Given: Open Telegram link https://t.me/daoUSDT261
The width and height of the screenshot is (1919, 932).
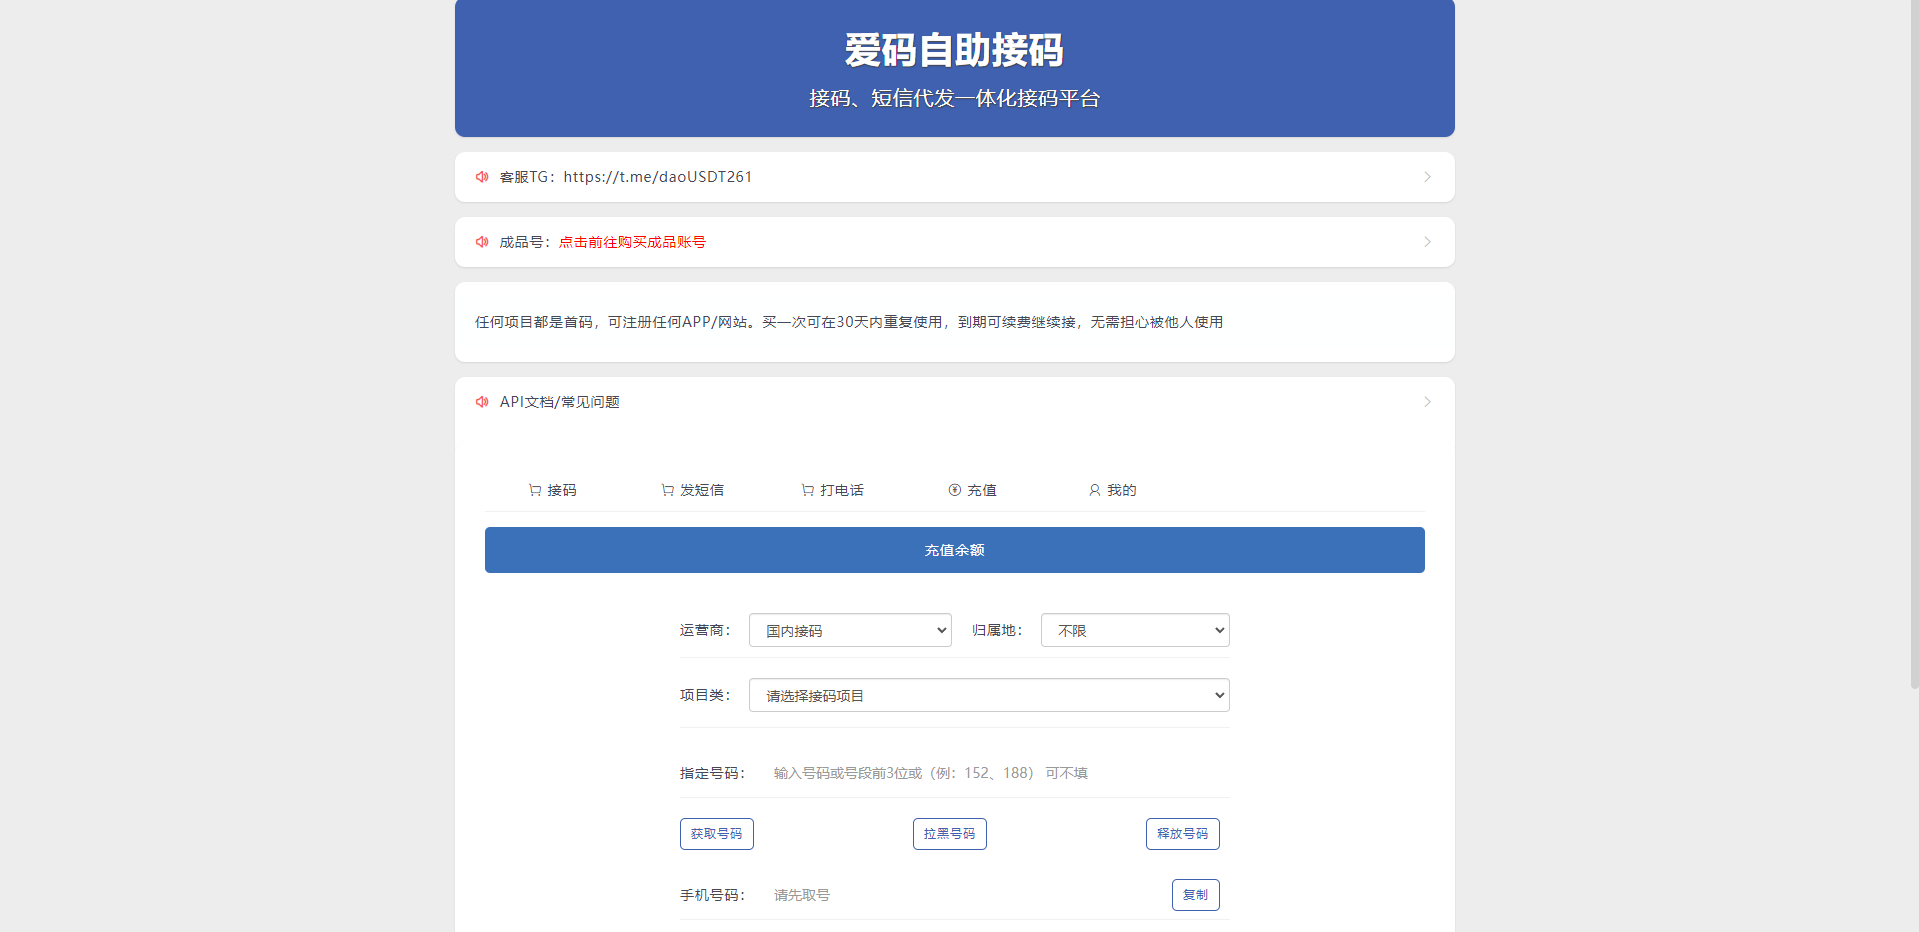Looking at the screenshot, I should tap(658, 177).
